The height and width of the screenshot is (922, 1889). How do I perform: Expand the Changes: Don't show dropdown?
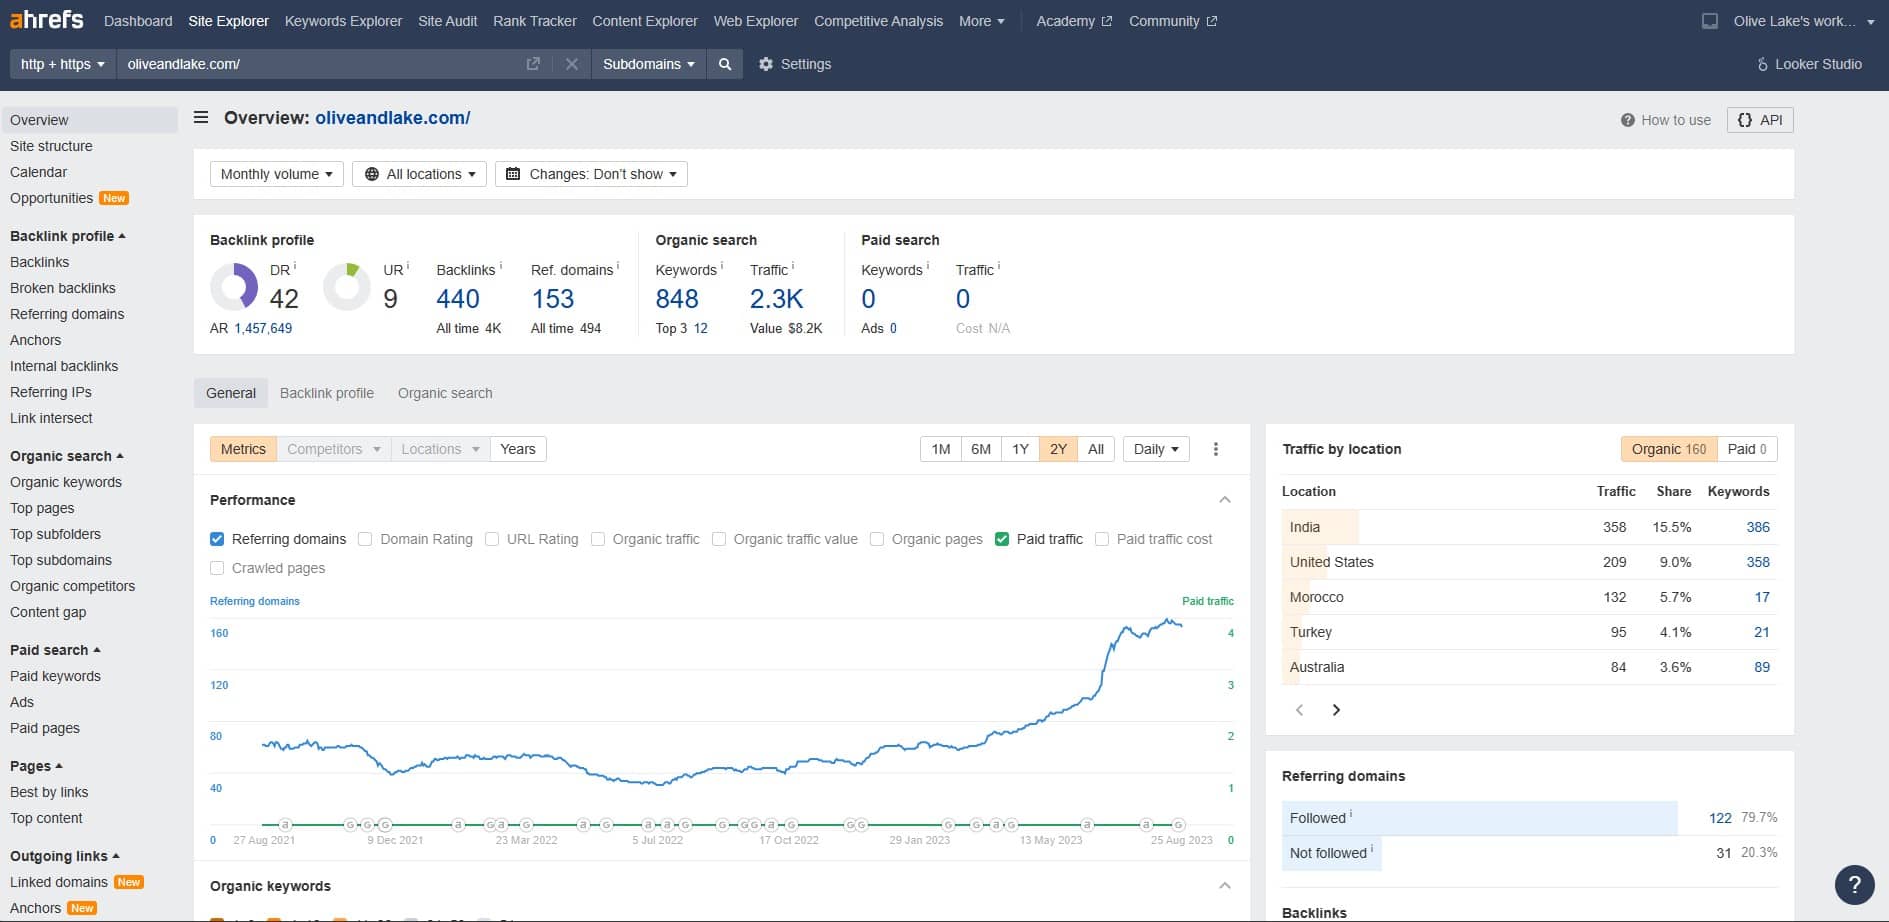tap(590, 173)
